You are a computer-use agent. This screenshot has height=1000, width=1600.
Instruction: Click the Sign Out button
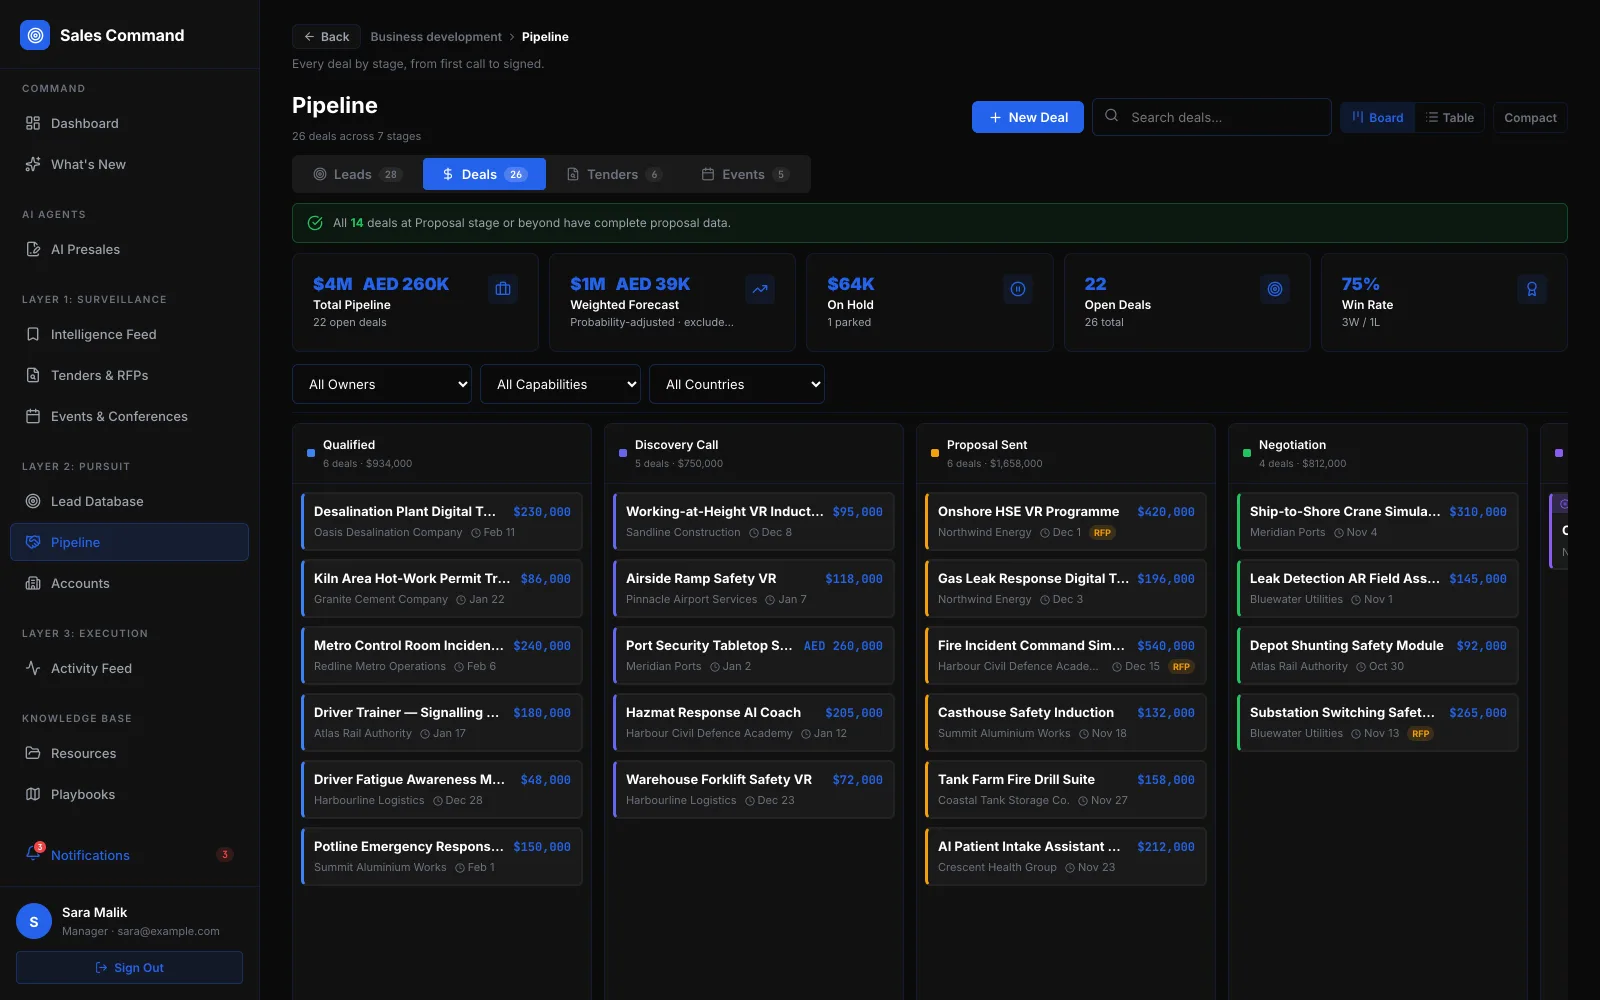pos(129,967)
